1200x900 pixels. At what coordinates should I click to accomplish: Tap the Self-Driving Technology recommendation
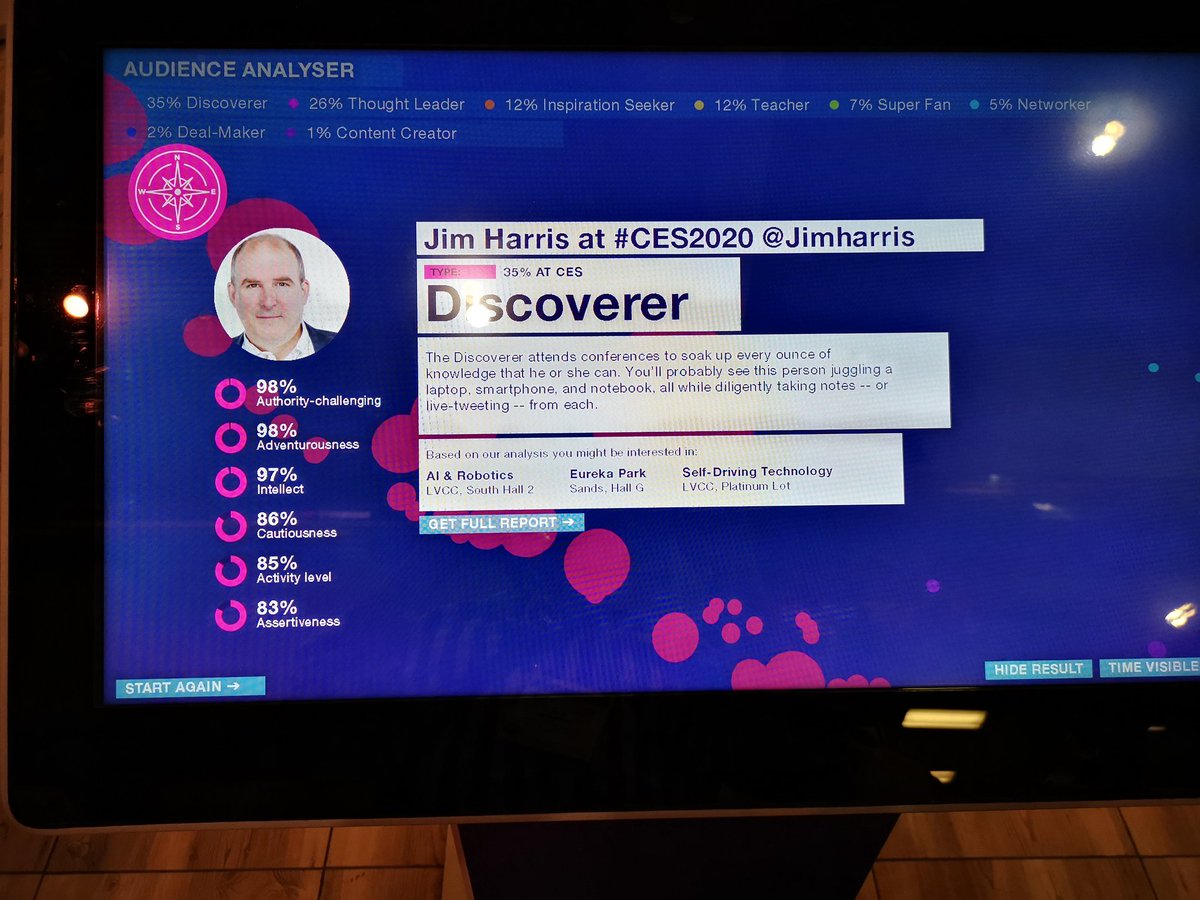(x=757, y=478)
